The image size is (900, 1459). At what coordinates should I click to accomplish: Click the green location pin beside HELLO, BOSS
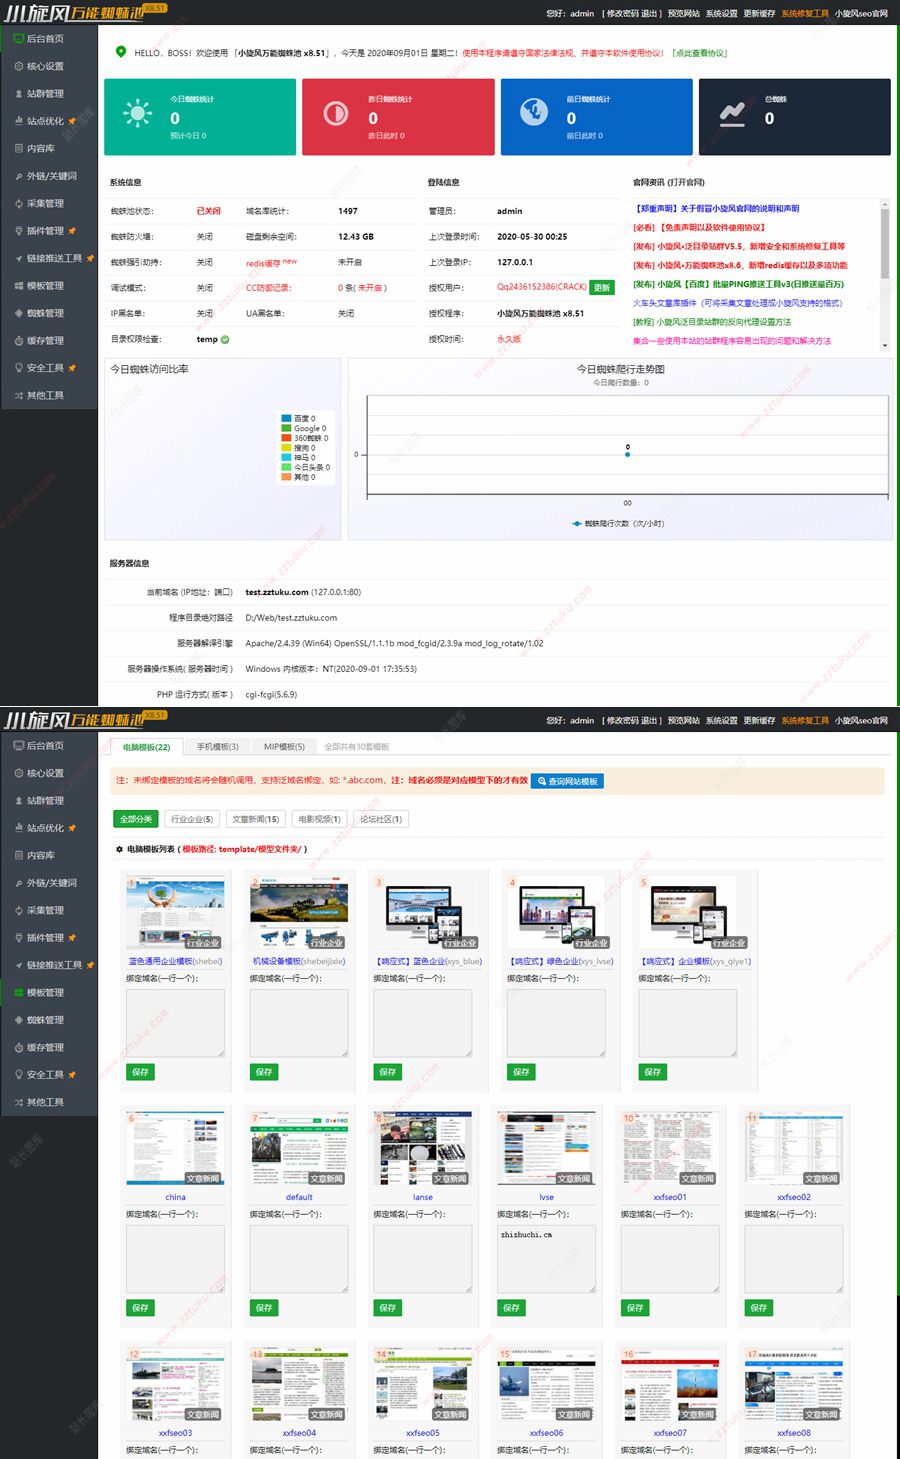[121, 52]
